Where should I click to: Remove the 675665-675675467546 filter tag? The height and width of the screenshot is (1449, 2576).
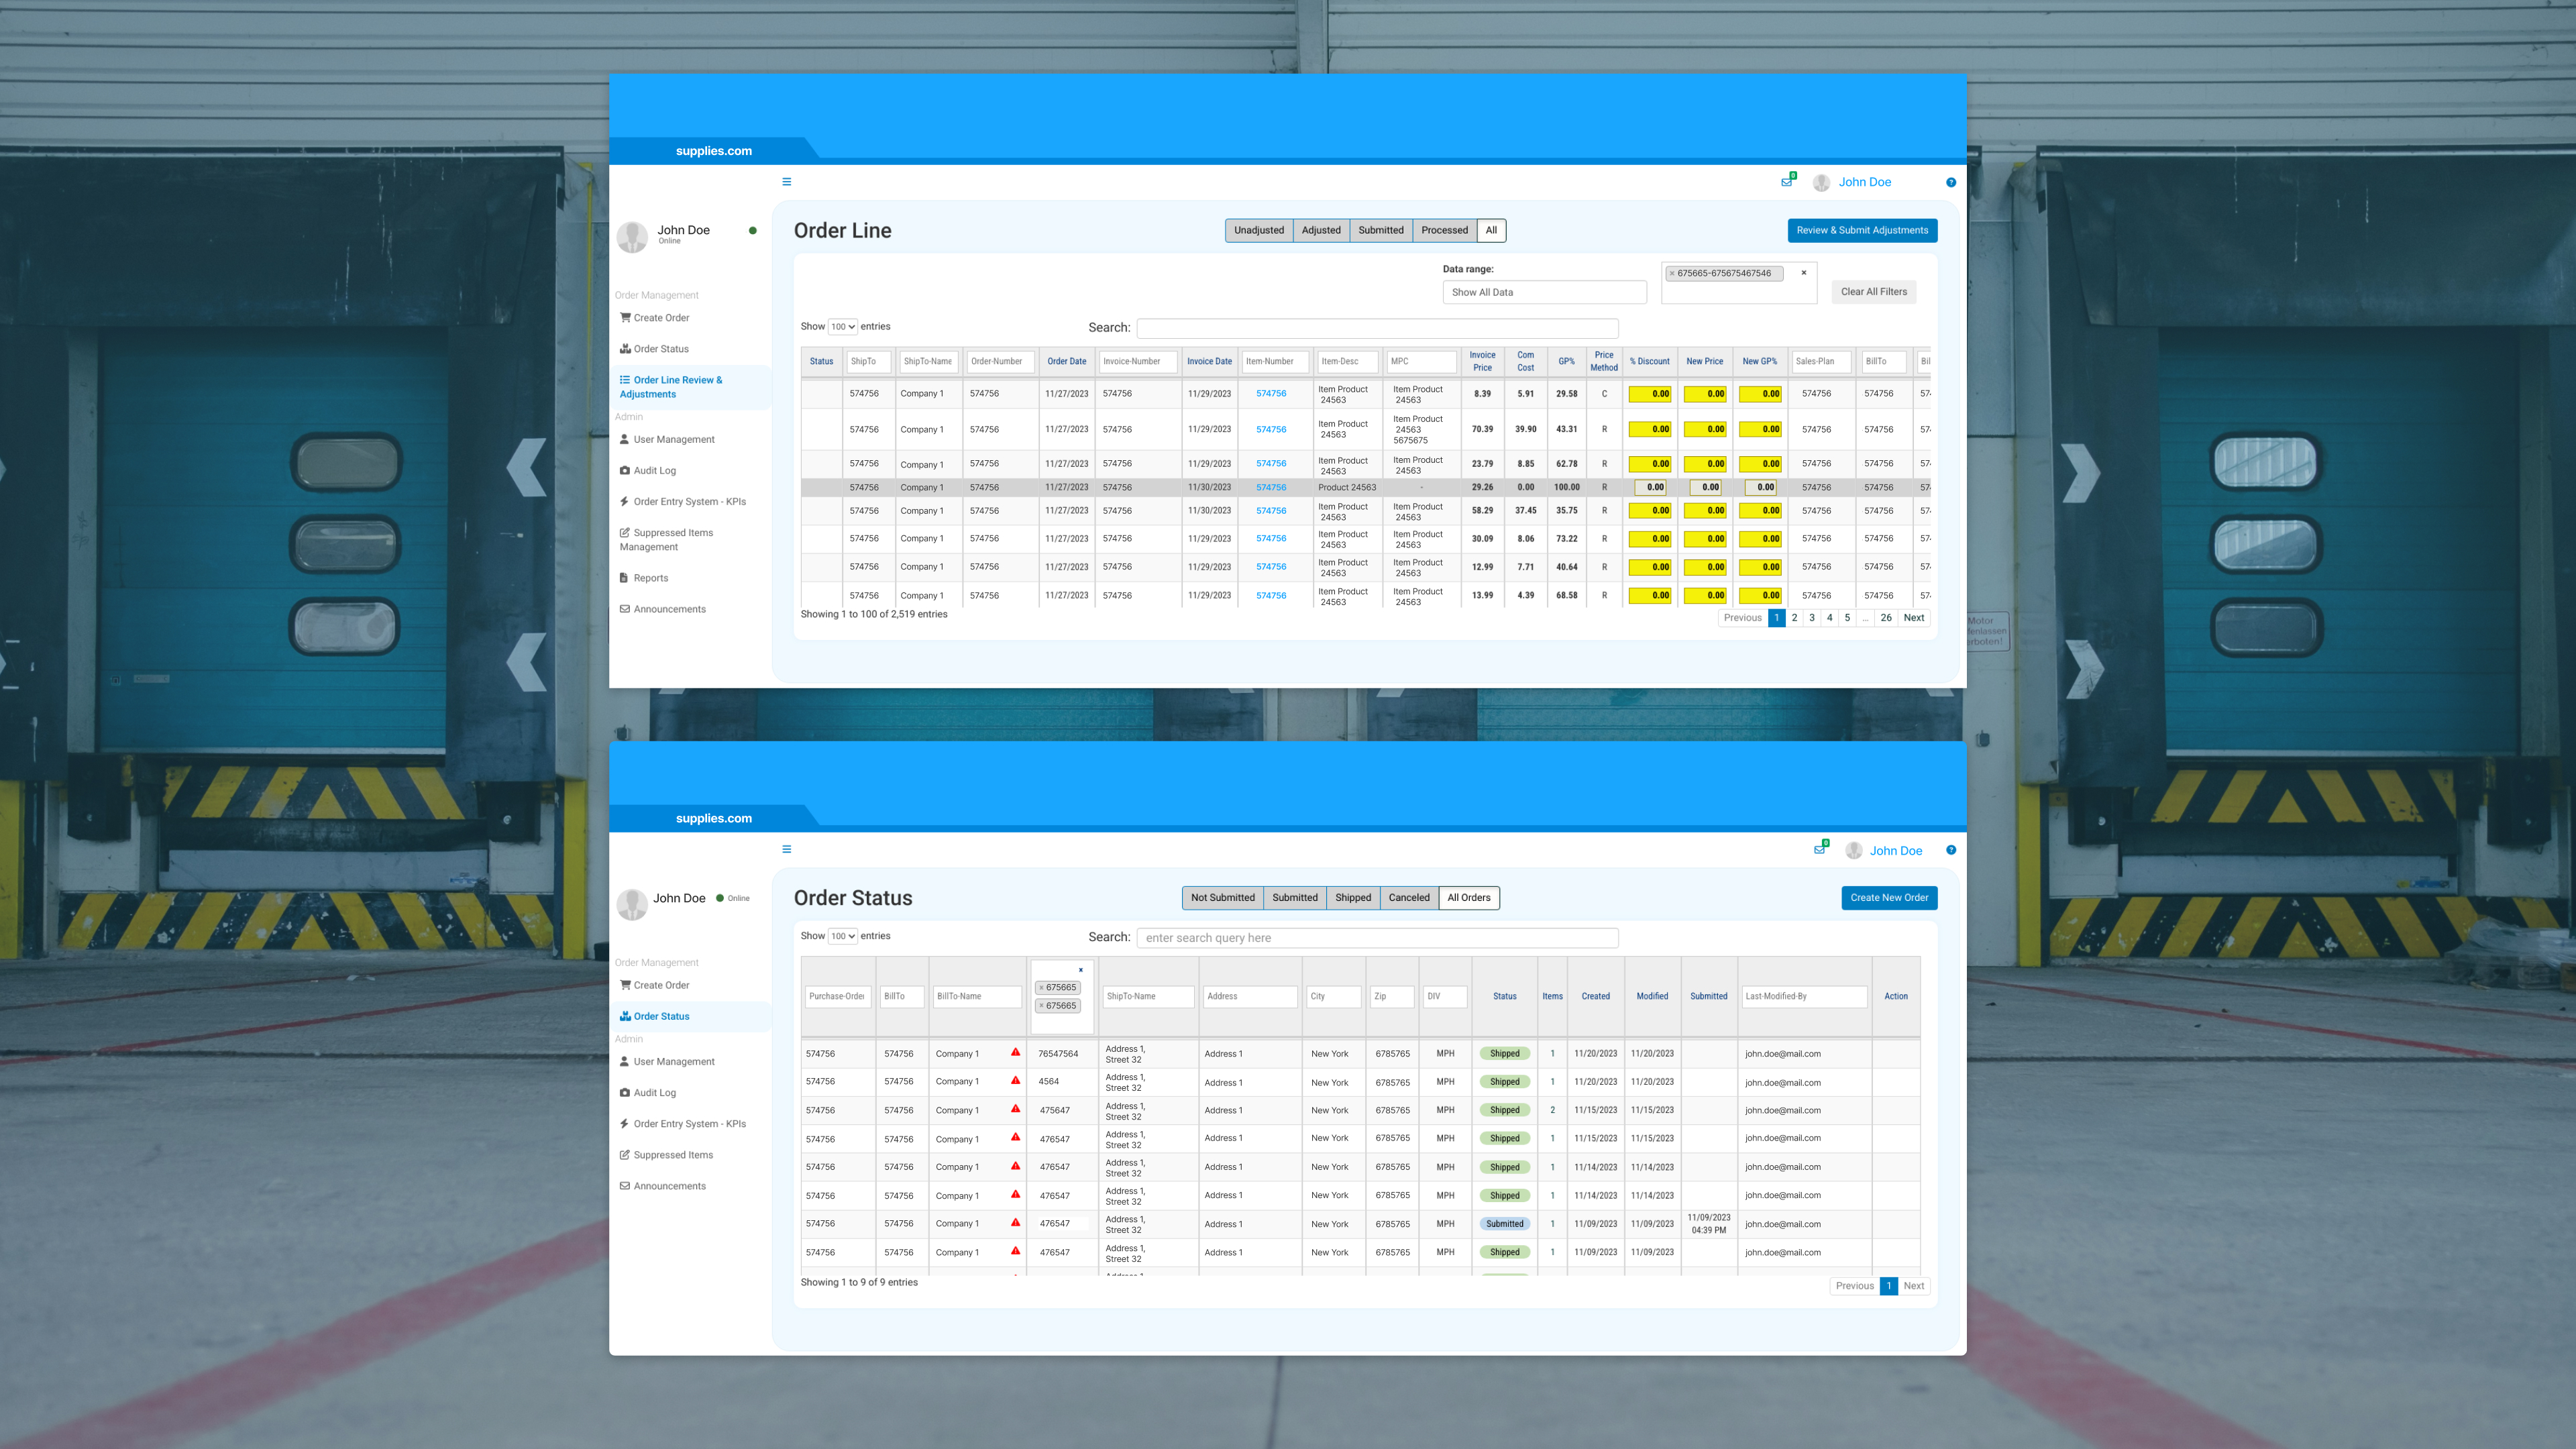pyautogui.click(x=1671, y=273)
